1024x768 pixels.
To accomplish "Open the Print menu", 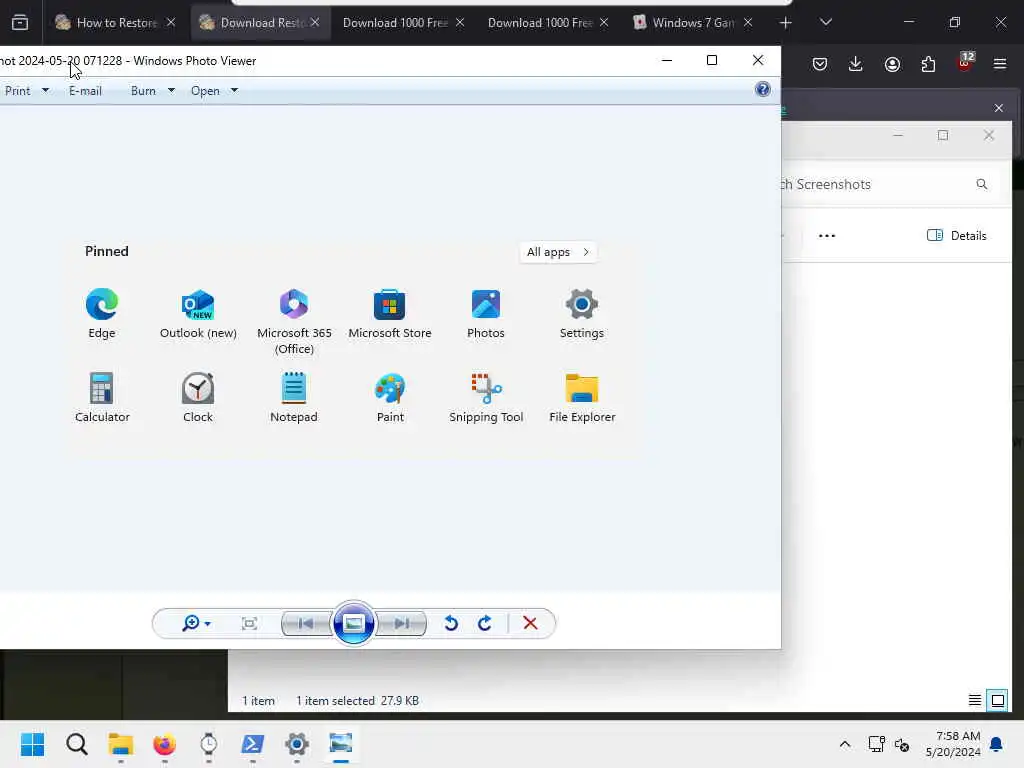I will [x=18, y=91].
